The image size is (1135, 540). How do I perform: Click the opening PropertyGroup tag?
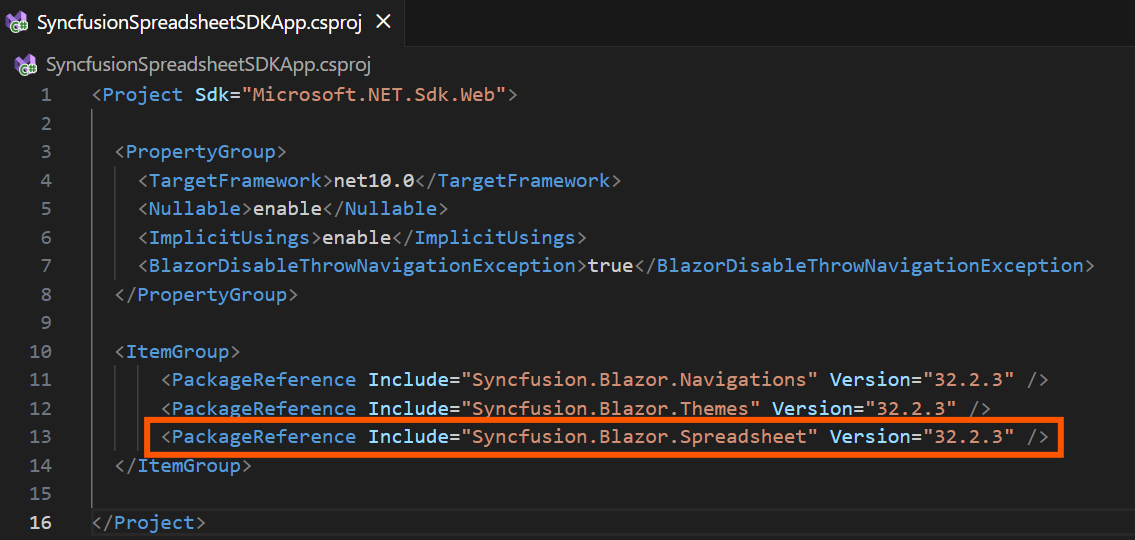click(x=201, y=152)
